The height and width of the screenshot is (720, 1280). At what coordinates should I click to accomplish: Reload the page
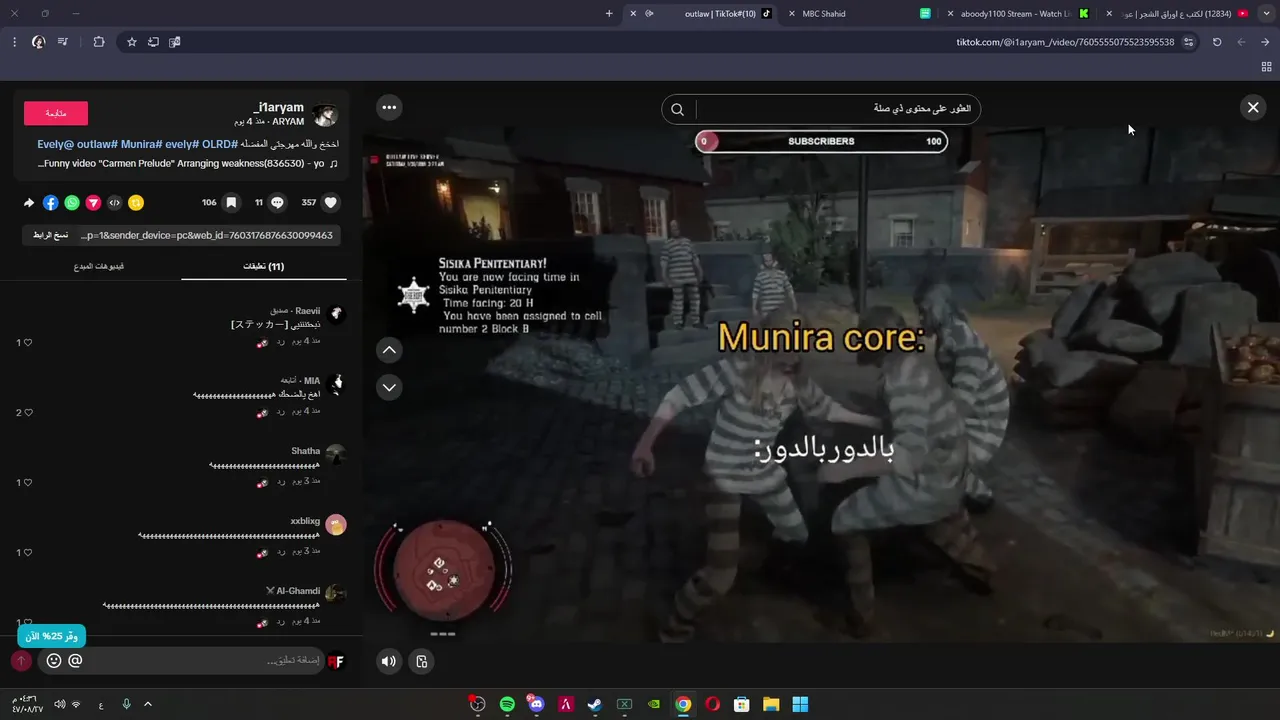[x=1217, y=42]
